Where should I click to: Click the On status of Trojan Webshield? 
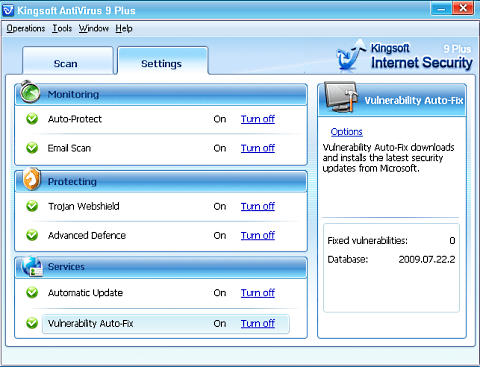point(220,206)
